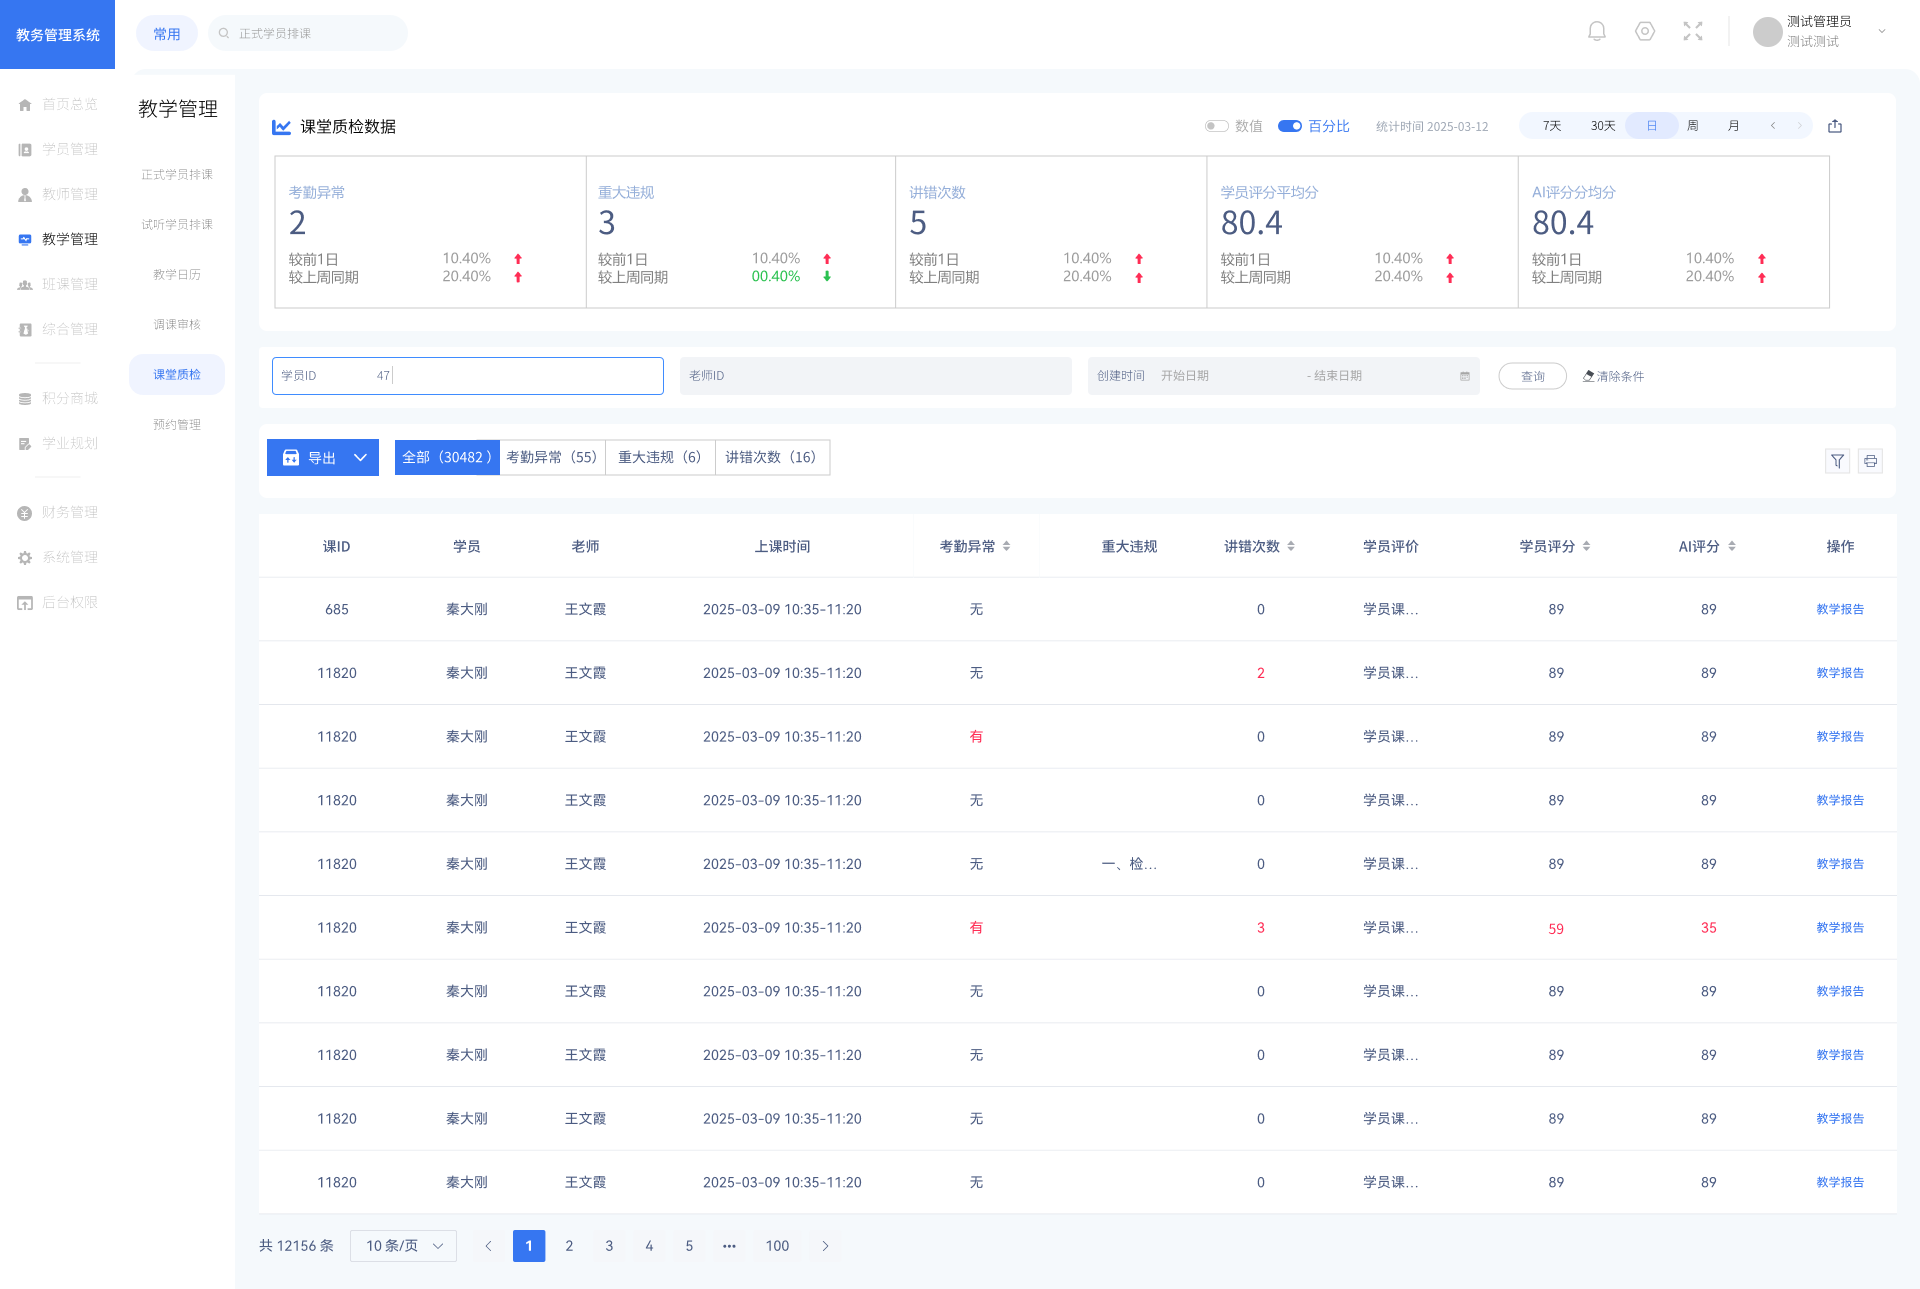Click the search magnifier icon in top bar
1920x1289 pixels.
pyautogui.click(x=224, y=33)
